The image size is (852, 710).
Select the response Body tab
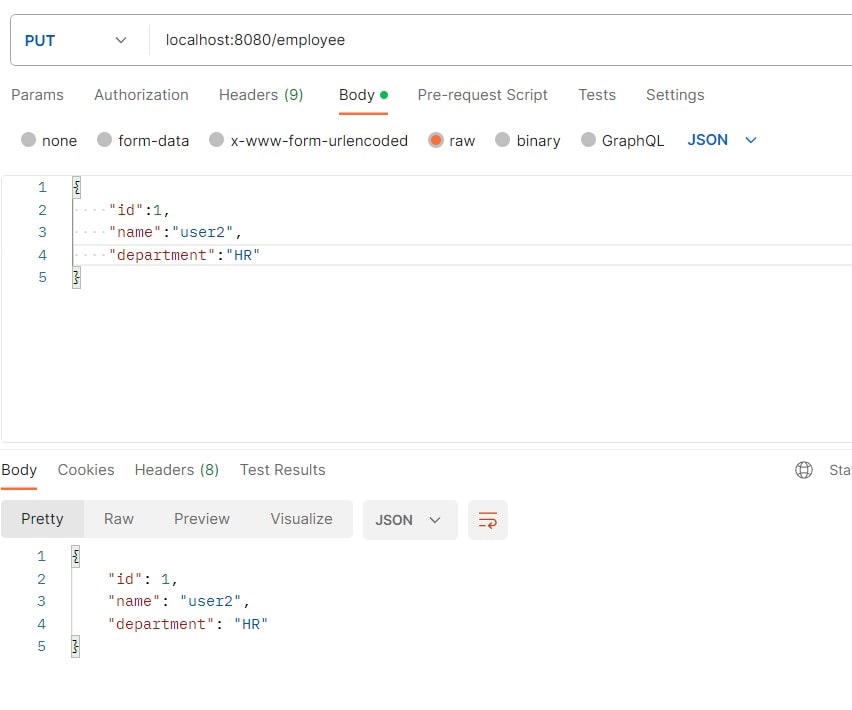pos(19,470)
